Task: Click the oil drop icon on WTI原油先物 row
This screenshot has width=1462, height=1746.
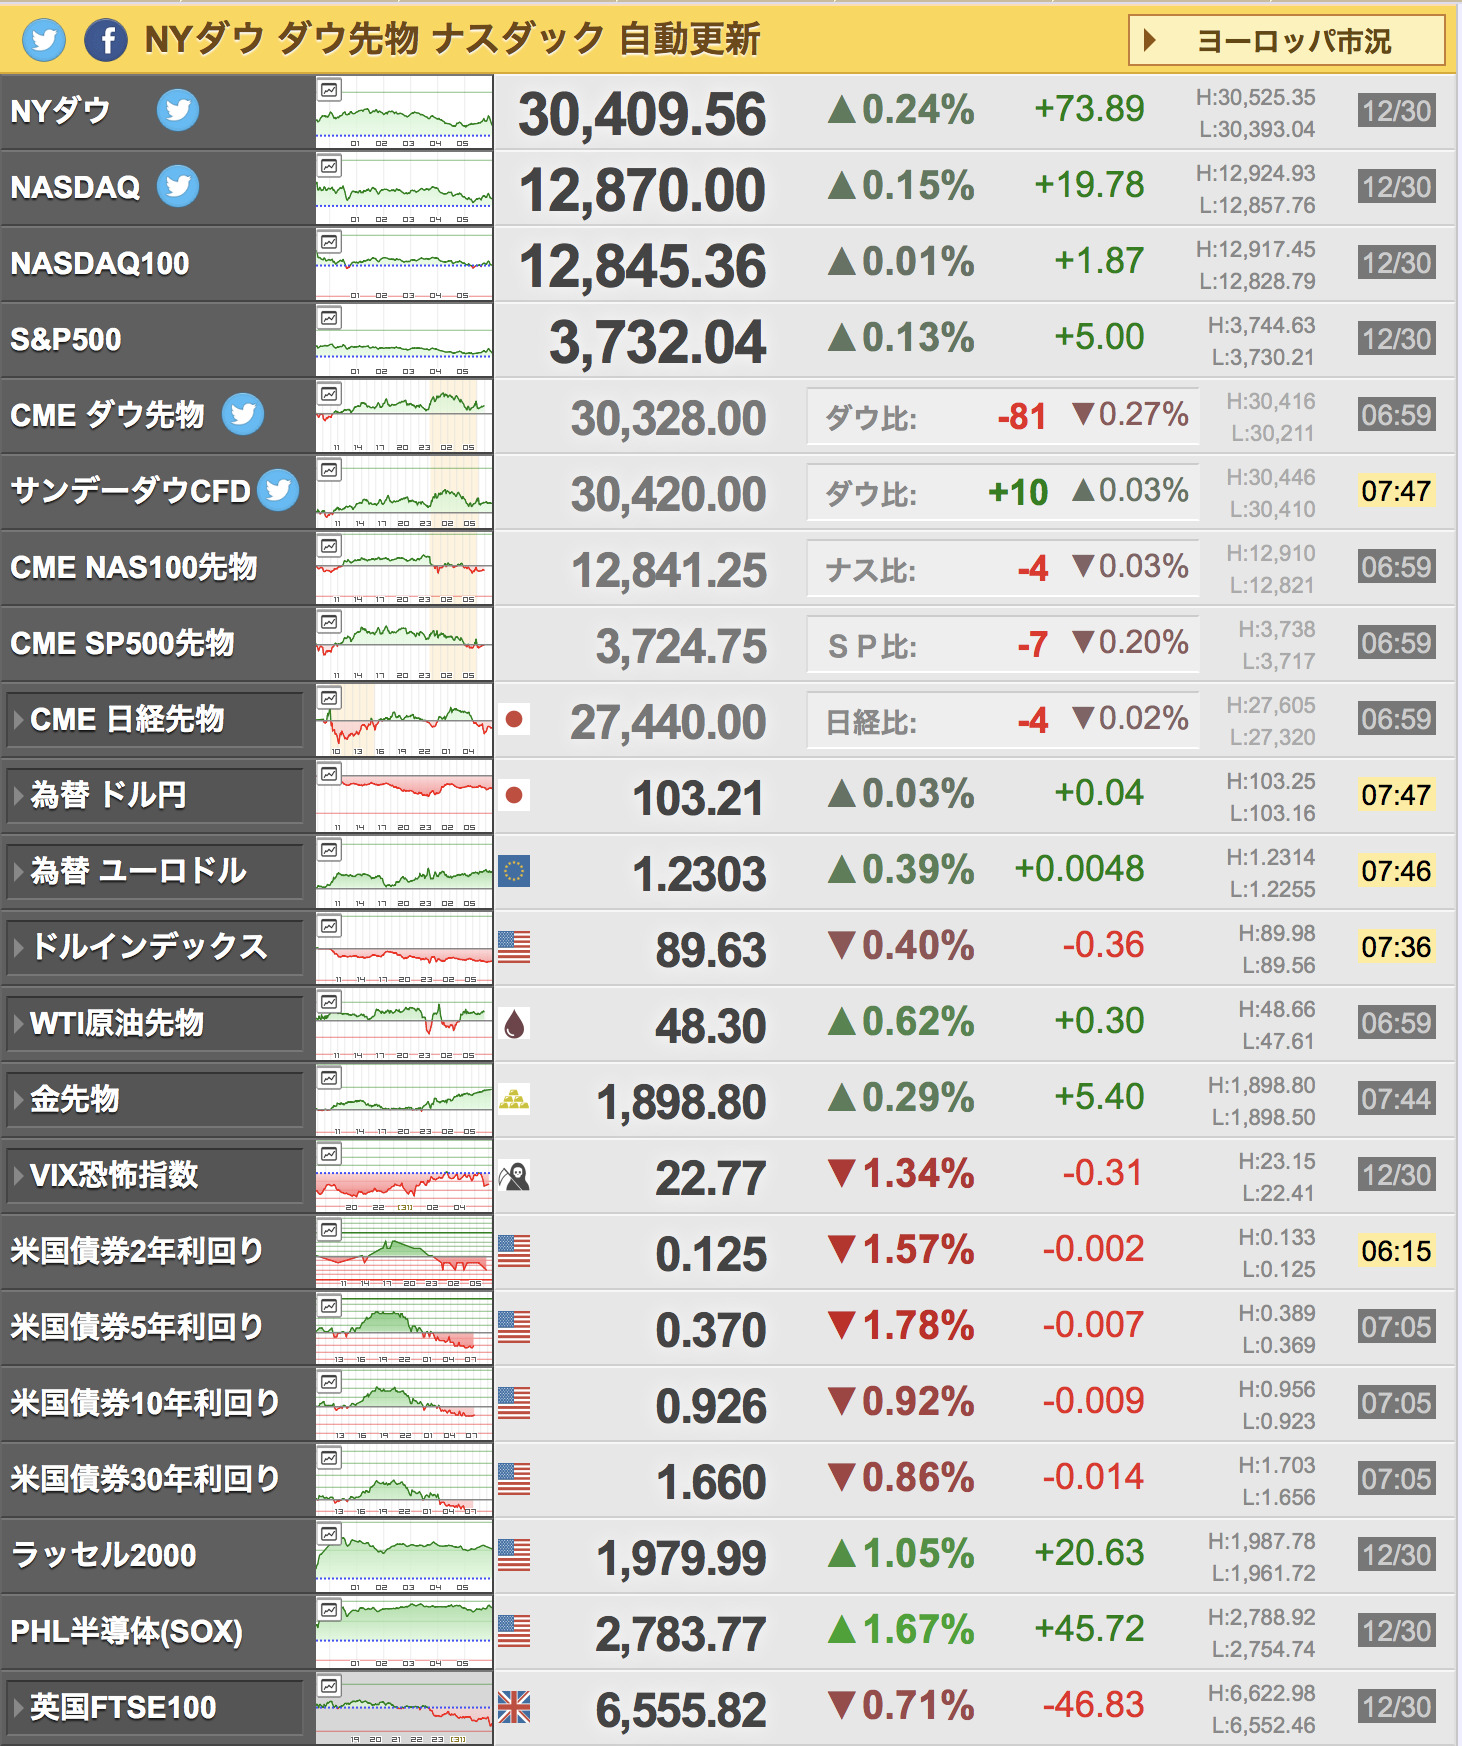Action: (514, 1023)
